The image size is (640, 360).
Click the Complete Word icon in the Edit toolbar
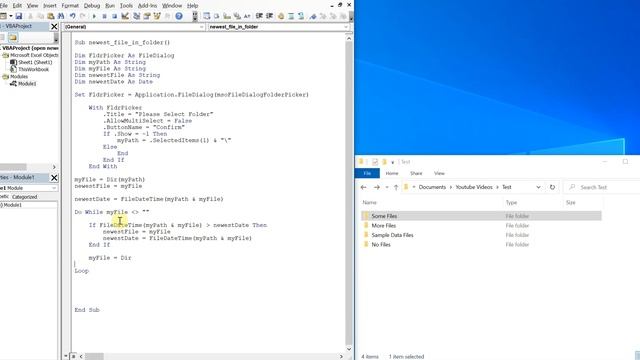click(247, 16)
